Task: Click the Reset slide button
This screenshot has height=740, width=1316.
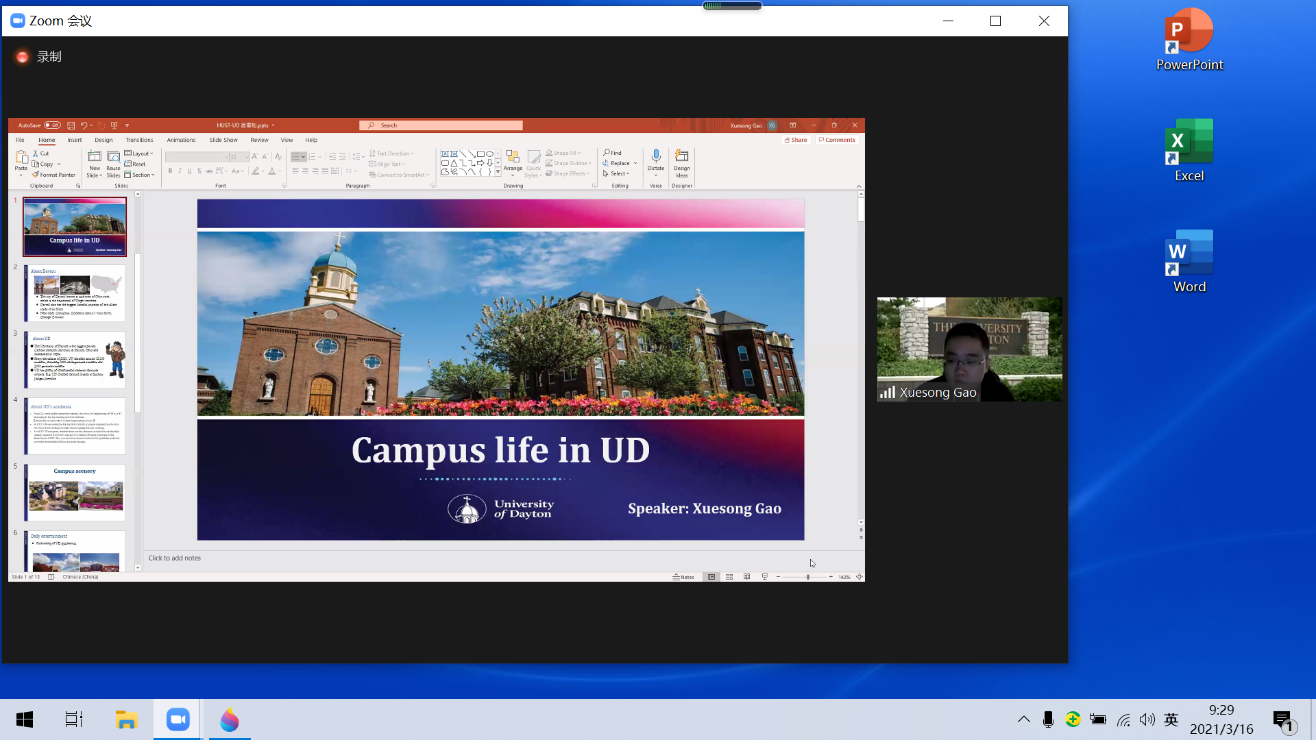Action: [x=135, y=164]
